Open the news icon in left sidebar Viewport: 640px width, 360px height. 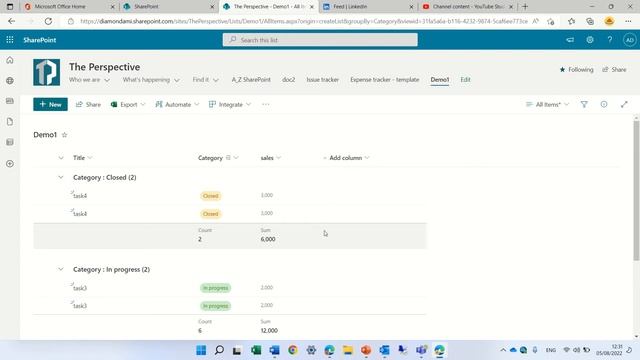10,101
